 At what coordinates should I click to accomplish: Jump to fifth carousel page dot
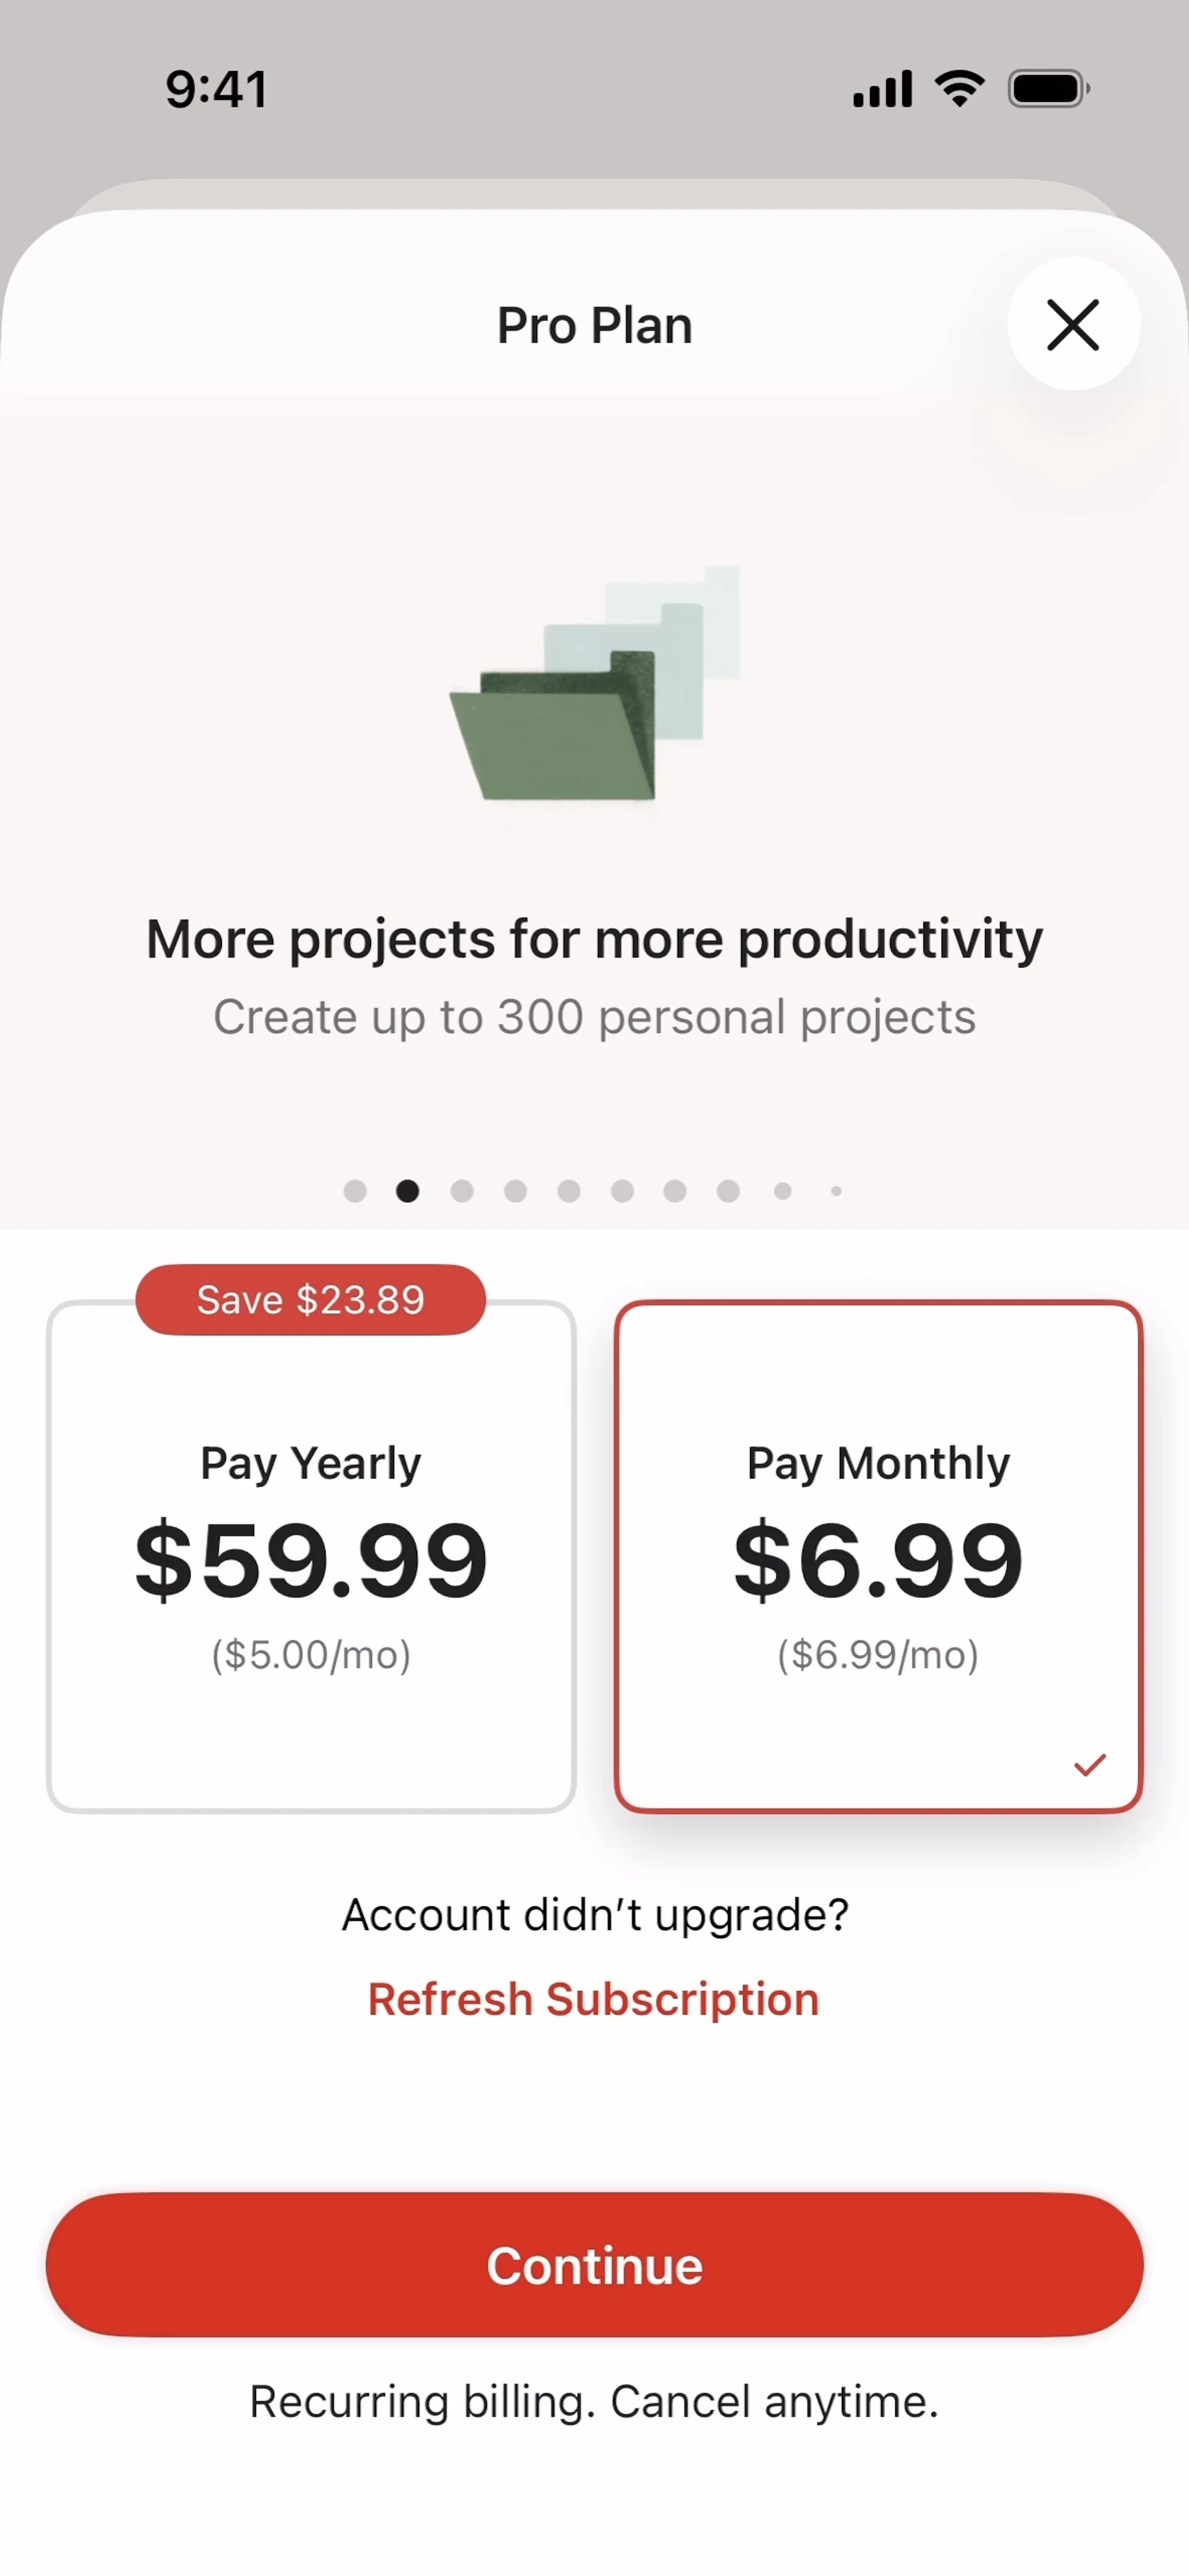(x=569, y=1190)
